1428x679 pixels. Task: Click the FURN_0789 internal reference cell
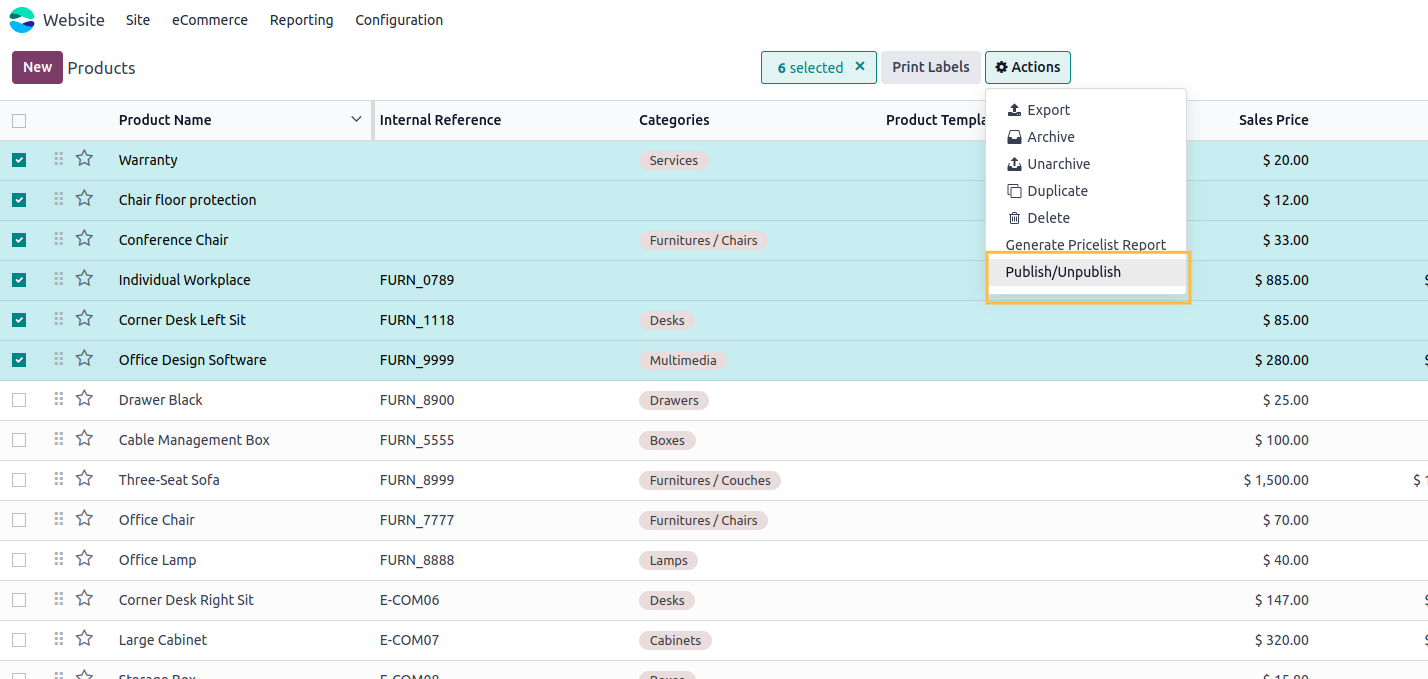point(417,280)
